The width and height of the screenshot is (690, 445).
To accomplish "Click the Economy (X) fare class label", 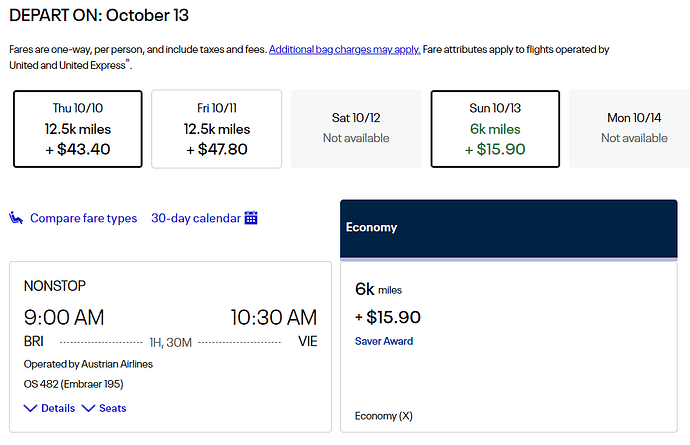I will click(x=384, y=416).
